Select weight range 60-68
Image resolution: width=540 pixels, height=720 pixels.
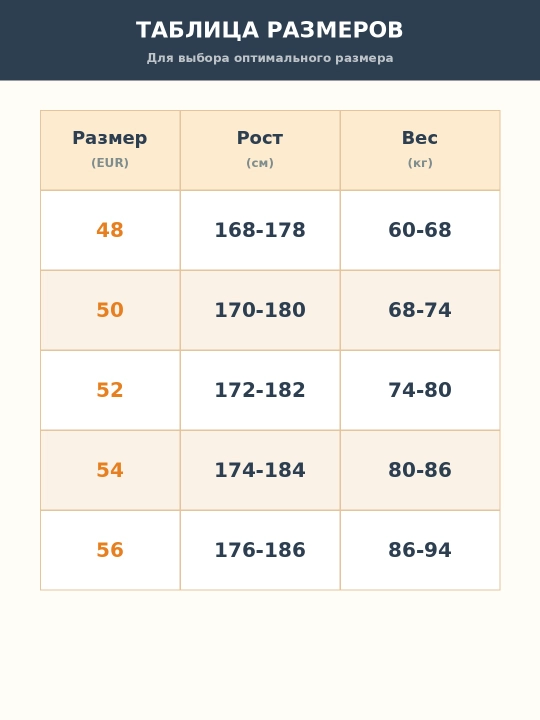[x=420, y=230]
